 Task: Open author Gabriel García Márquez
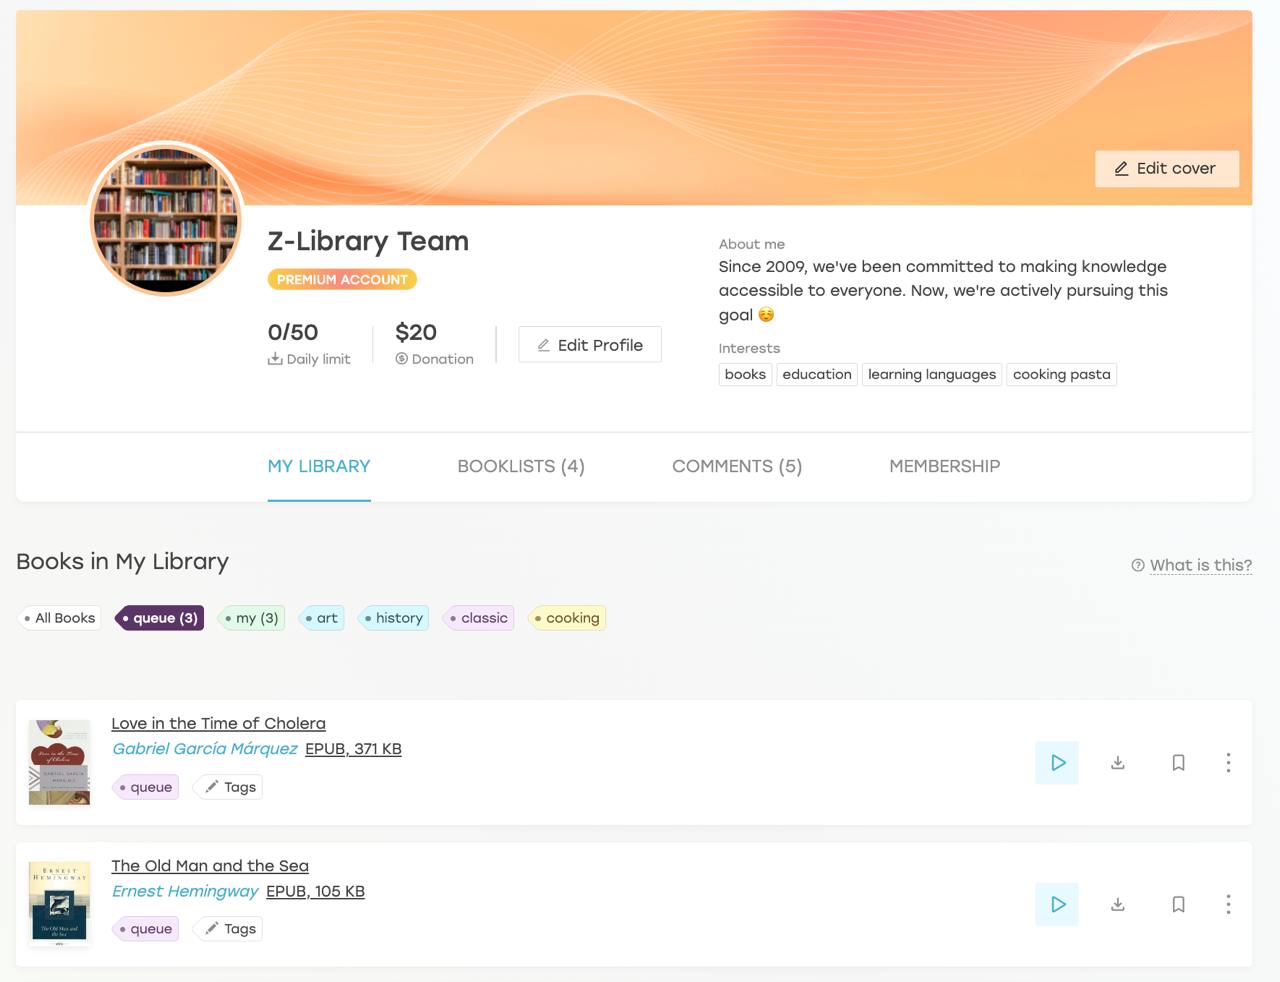205,749
